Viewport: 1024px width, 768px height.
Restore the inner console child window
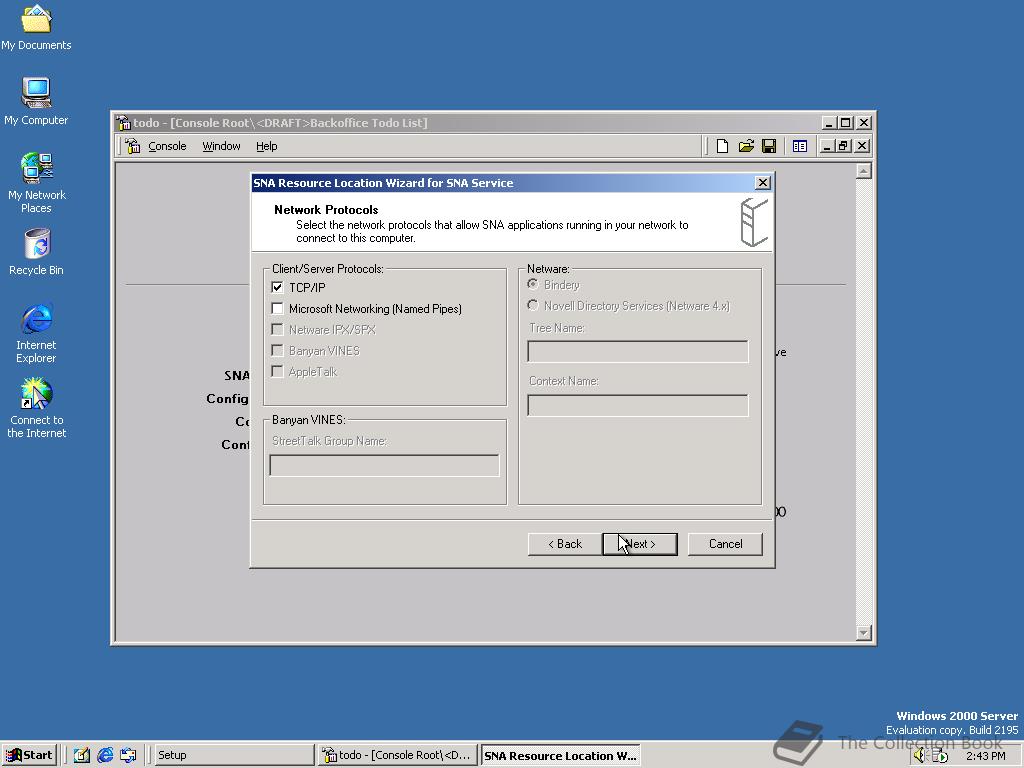[x=844, y=146]
